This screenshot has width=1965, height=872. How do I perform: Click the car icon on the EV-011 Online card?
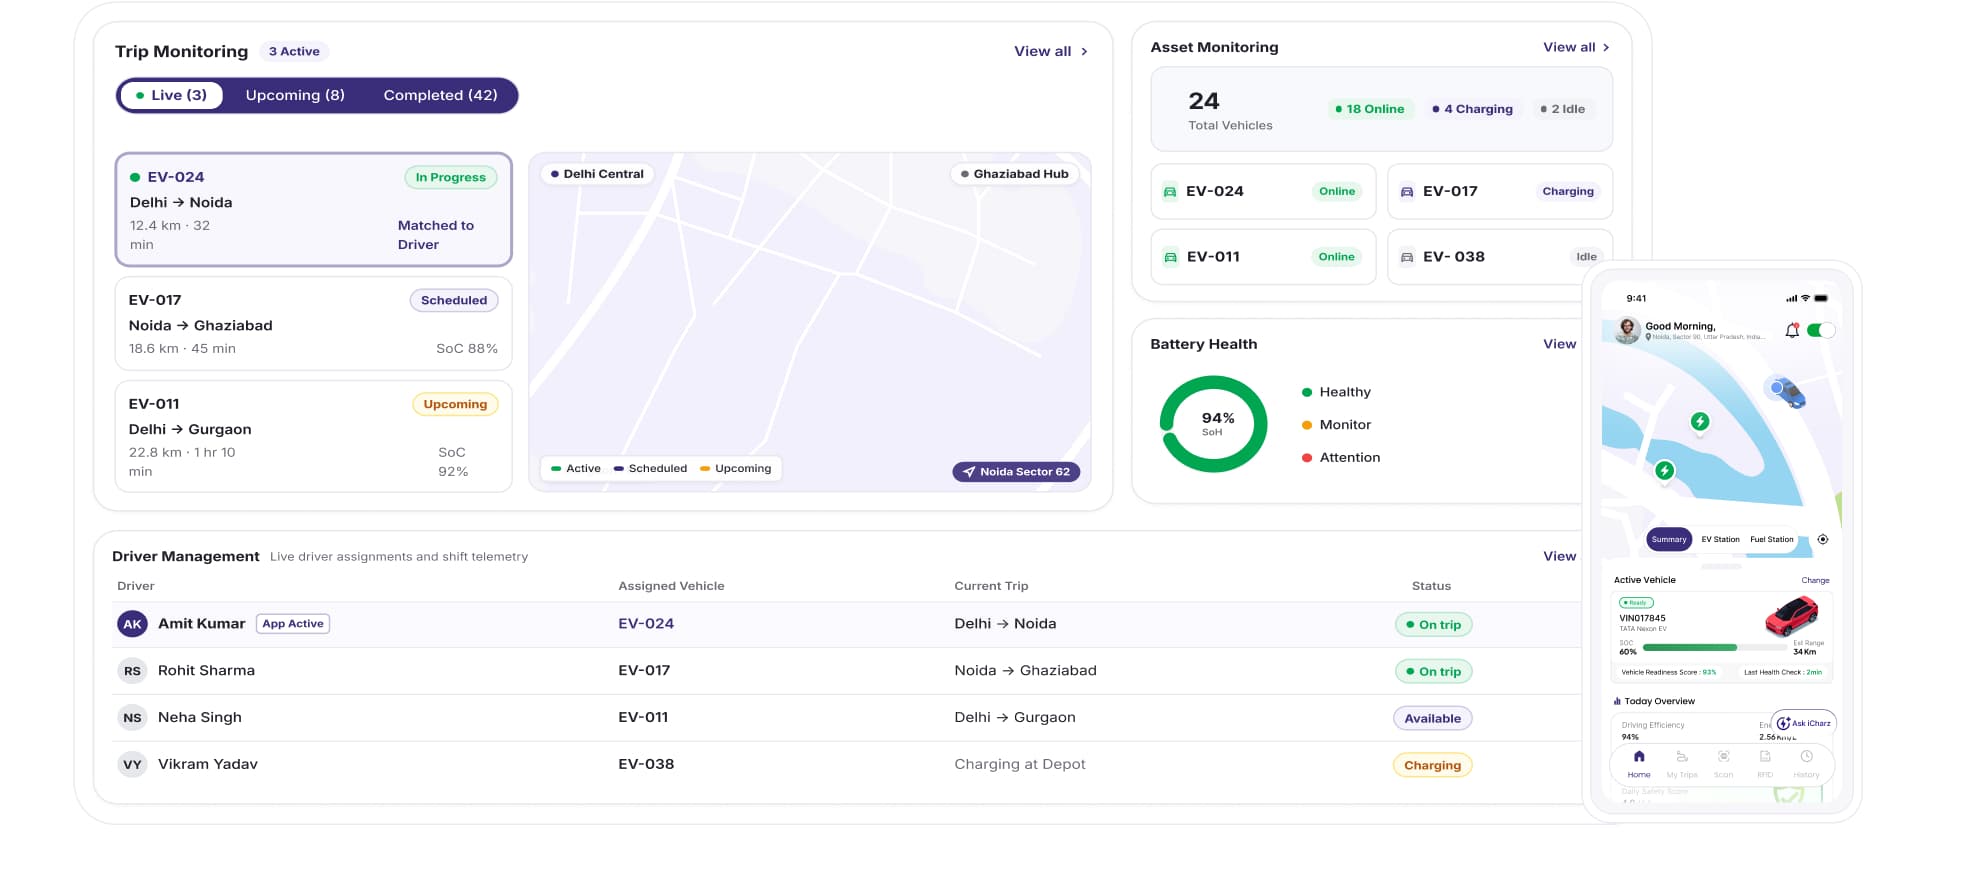1169,258
